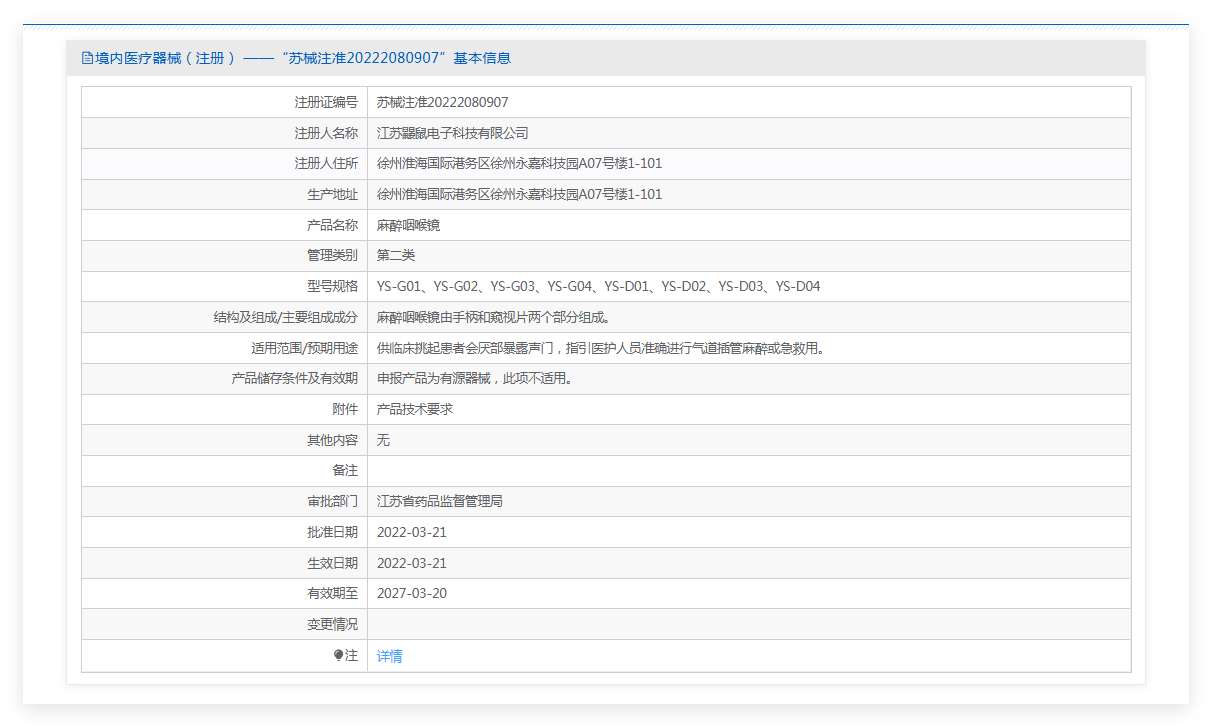Viewport: 1212px width, 727px height.
Task: Click the 变更情况 row label
Action: point(332,624)
